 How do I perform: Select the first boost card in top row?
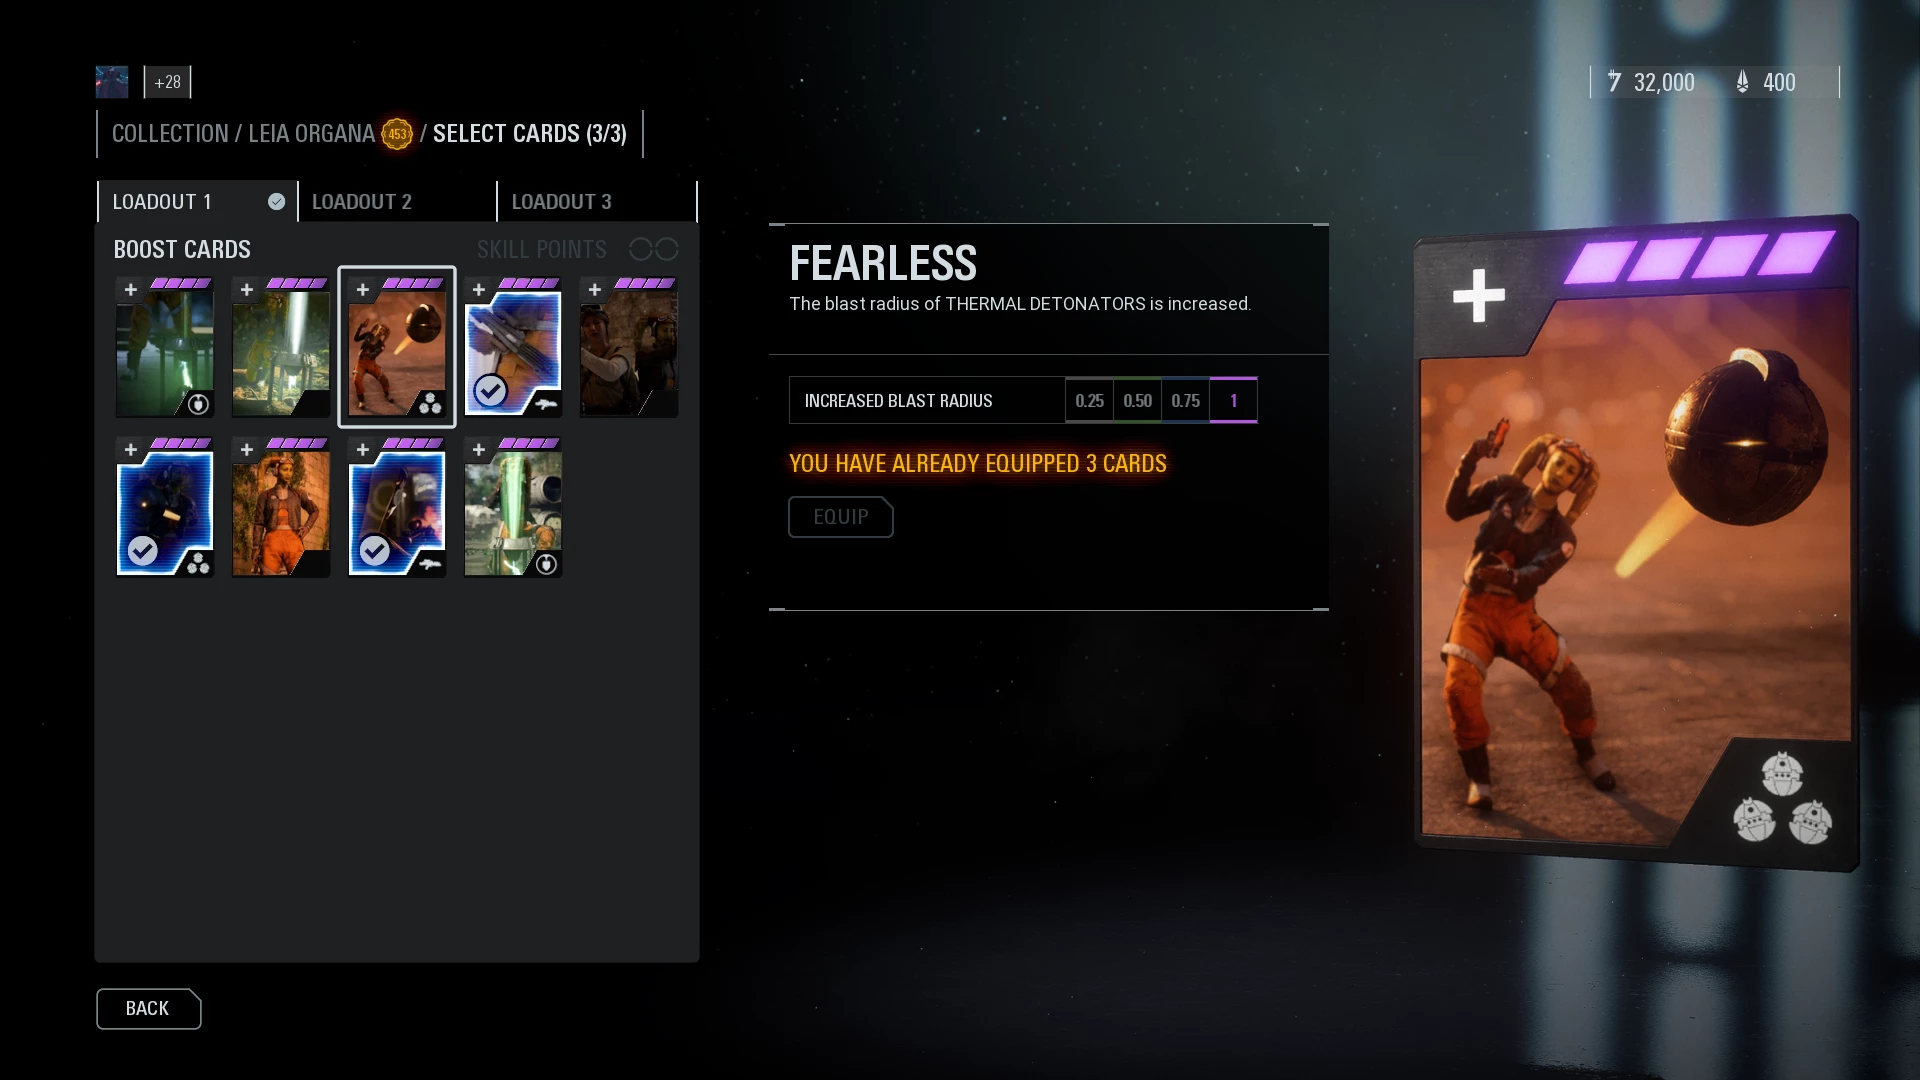click(165, 347)
